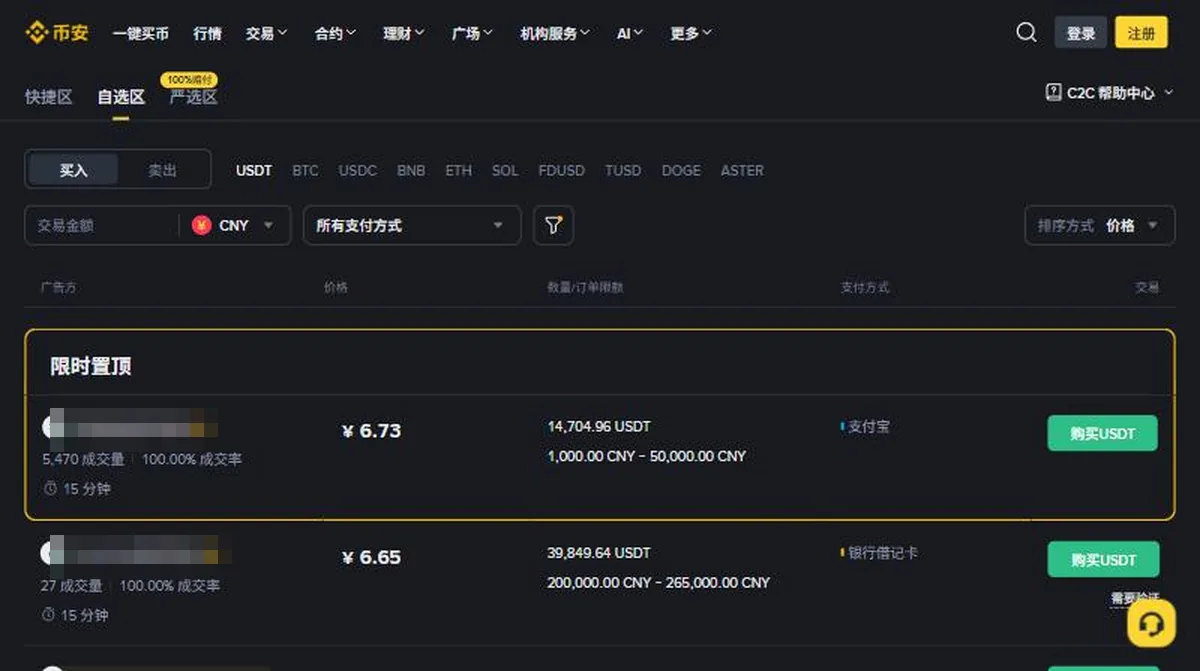
Task: Click the 价格 column header
Action: click(x=336, y=287)
